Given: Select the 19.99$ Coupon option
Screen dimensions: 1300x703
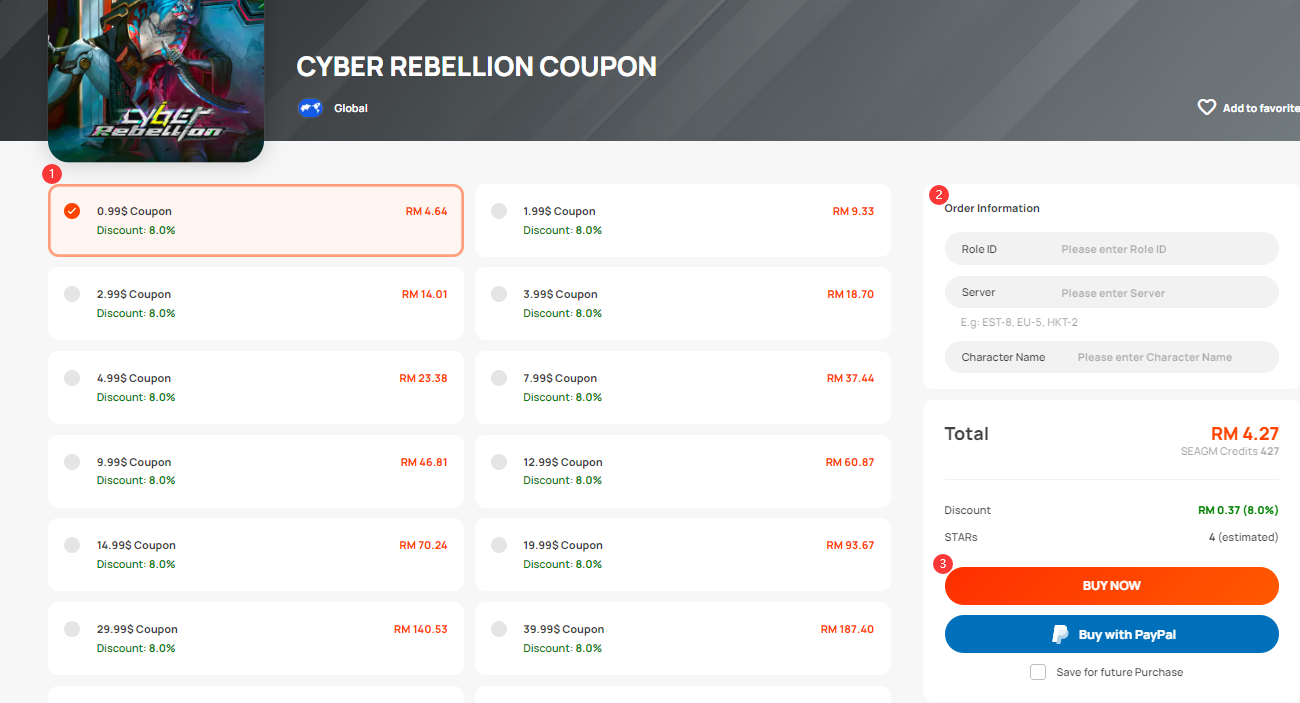Looking at the screenshot, I should (x=682, y=554).
